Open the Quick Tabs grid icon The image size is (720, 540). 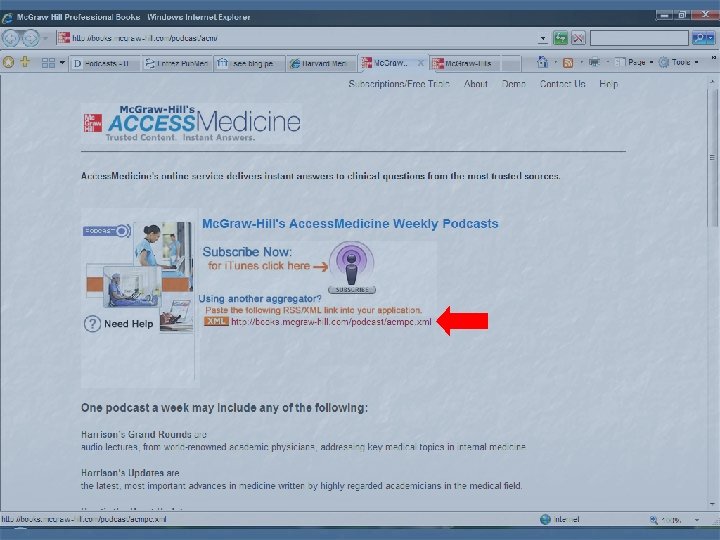pos(48,63)
